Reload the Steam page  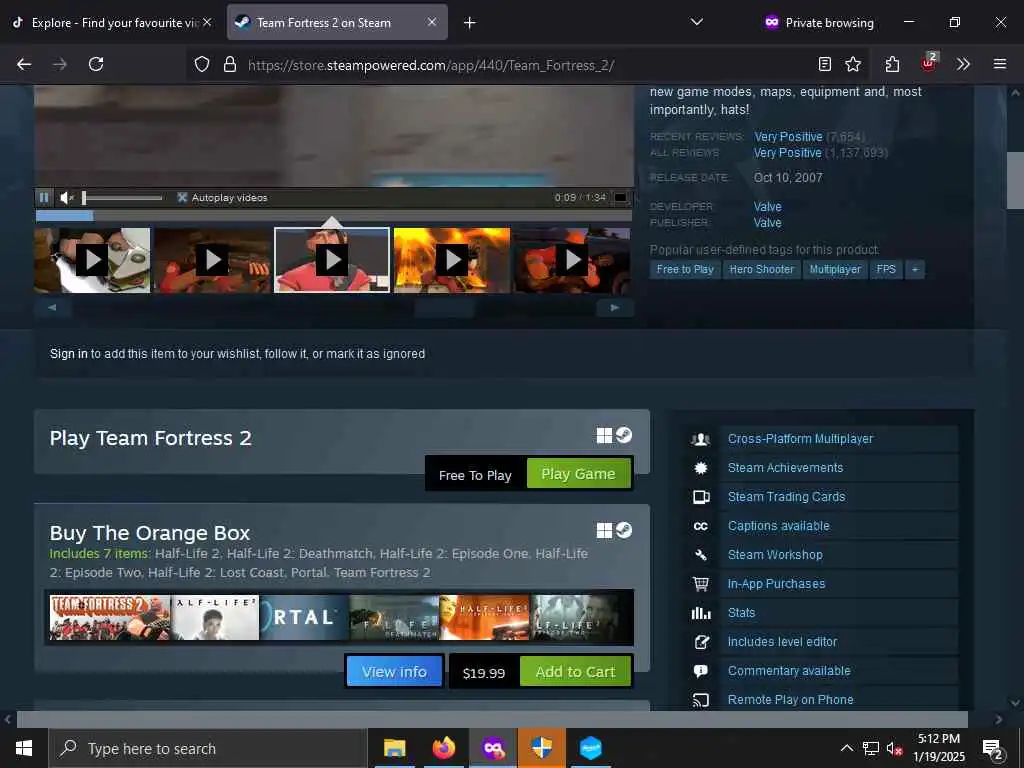(x=96, y=64)
